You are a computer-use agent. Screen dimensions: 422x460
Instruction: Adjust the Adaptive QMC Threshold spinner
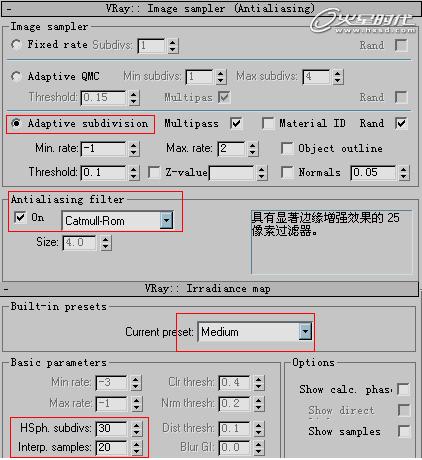coord(133,98)
